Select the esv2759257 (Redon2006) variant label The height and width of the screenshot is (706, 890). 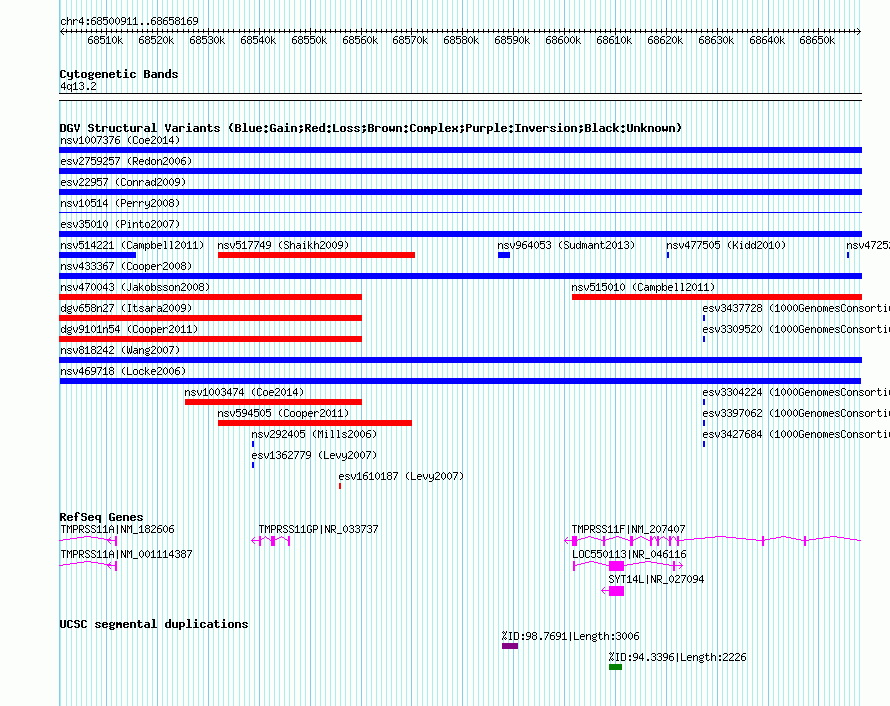126,161
